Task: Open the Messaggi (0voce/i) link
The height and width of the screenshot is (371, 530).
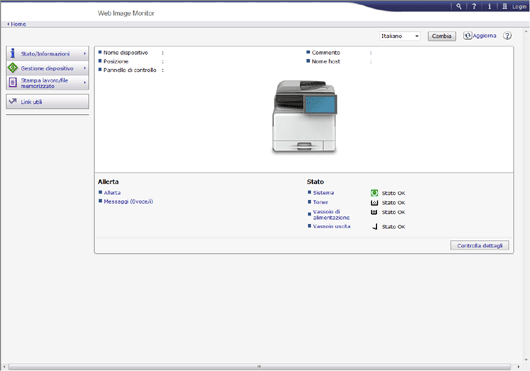Action: [x=128, y=201]
